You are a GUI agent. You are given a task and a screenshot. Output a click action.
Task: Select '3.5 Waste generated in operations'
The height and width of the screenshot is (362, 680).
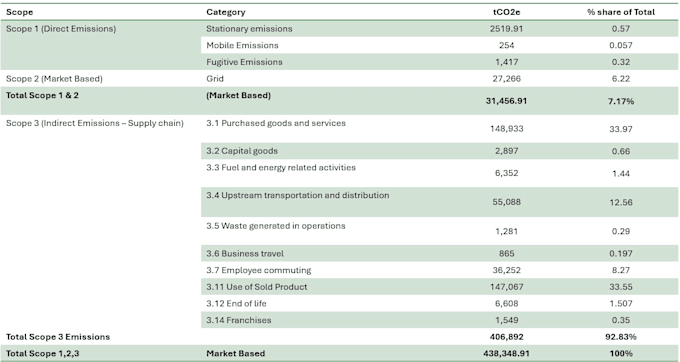point(276,226)
